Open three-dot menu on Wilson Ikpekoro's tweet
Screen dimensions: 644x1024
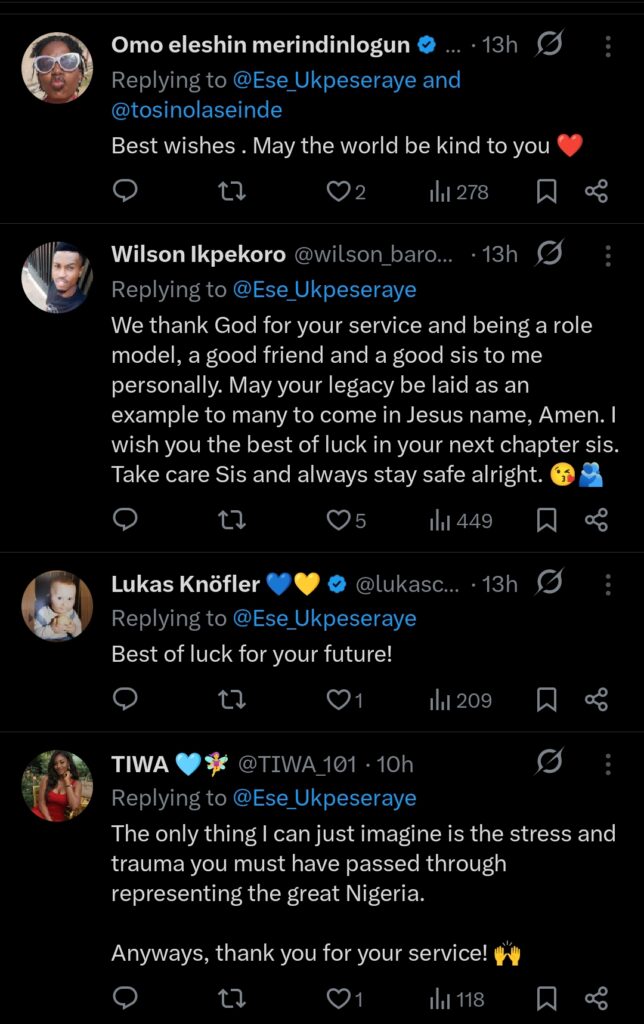click(x=608, y=255)
